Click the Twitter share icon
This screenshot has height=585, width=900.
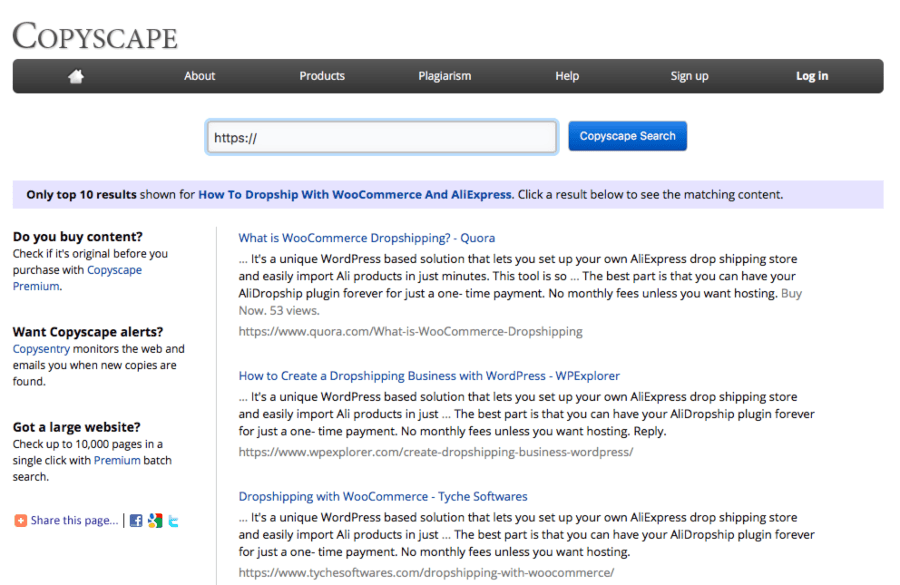tap(173, 520)
